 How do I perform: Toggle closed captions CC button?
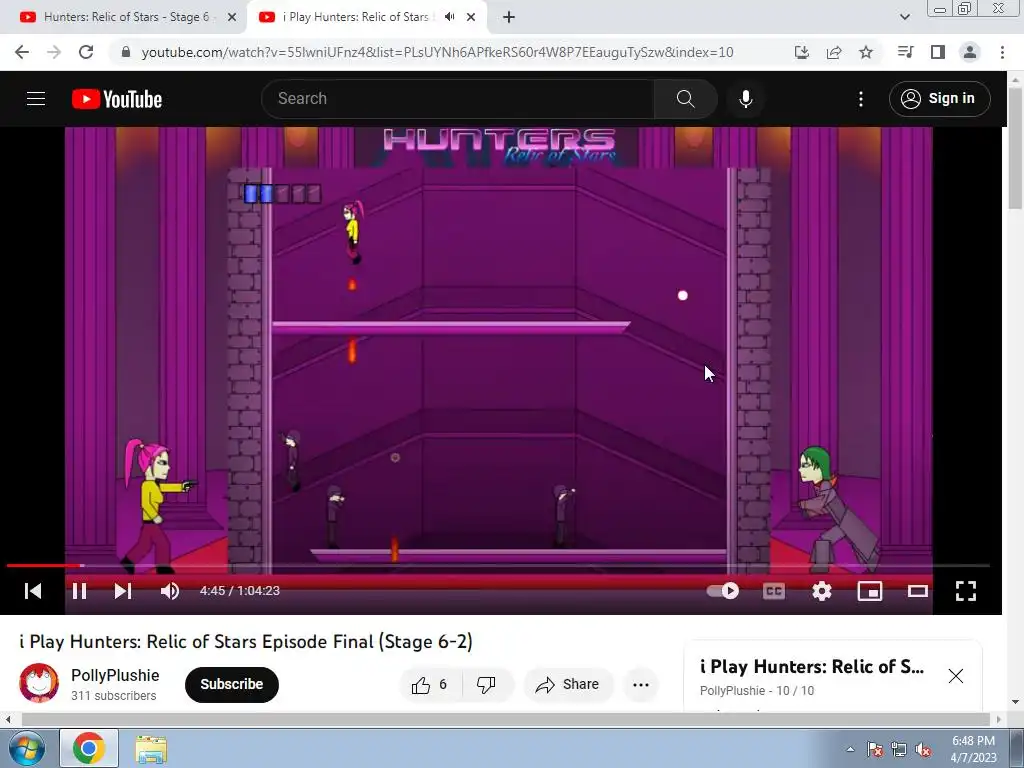pos(773,591)
